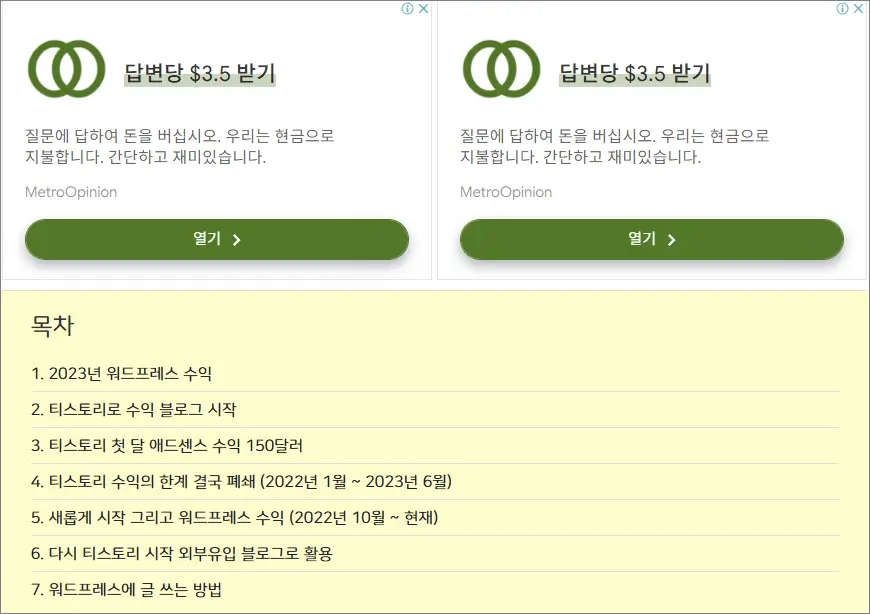Click the MetroOpinion advertiser name in left ad
This screenshot has width=870, height=614.
[x=71, y=192]
